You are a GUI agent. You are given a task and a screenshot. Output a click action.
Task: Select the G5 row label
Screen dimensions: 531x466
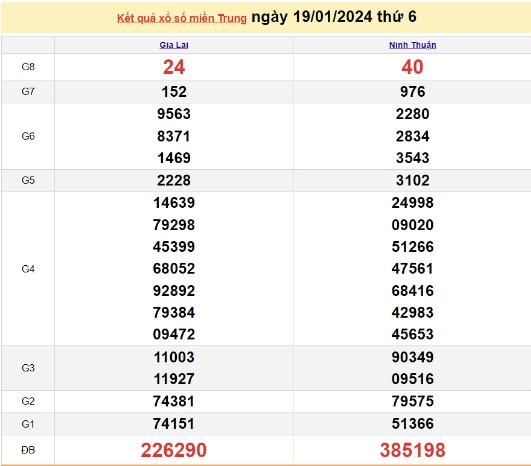point(28,180)
